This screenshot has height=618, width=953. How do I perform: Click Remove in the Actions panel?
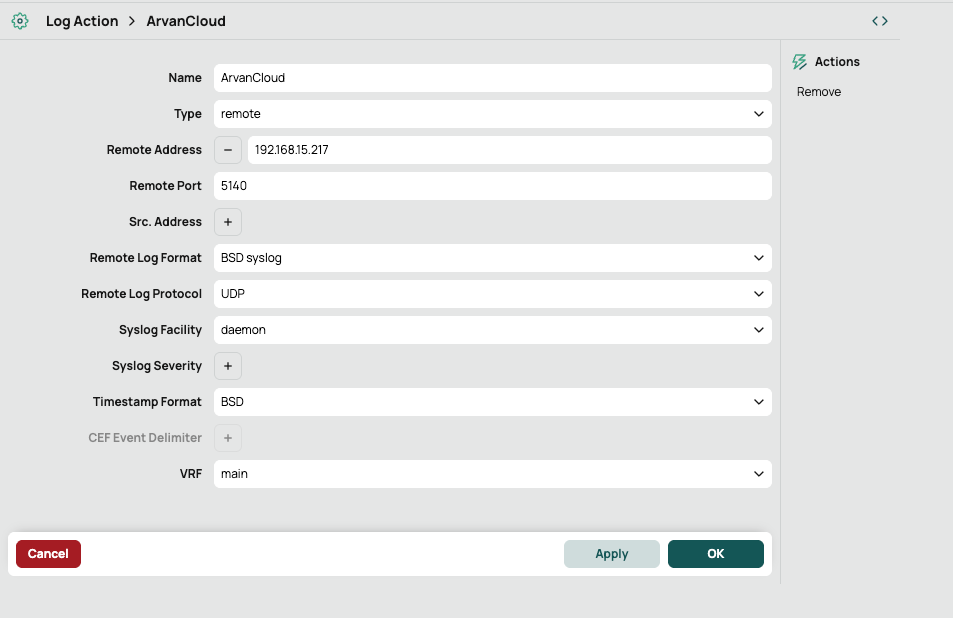tap(819, 92)
